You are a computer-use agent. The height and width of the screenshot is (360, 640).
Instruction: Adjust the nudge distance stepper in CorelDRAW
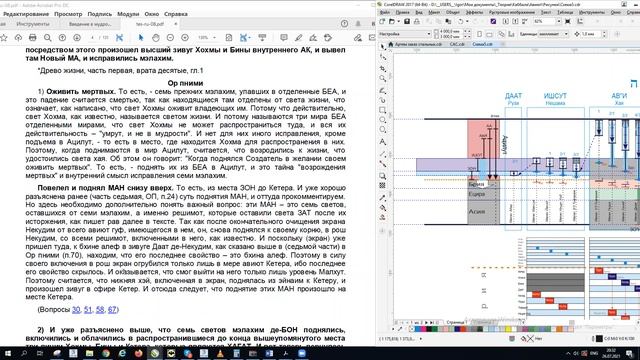[x=604, y=34]
